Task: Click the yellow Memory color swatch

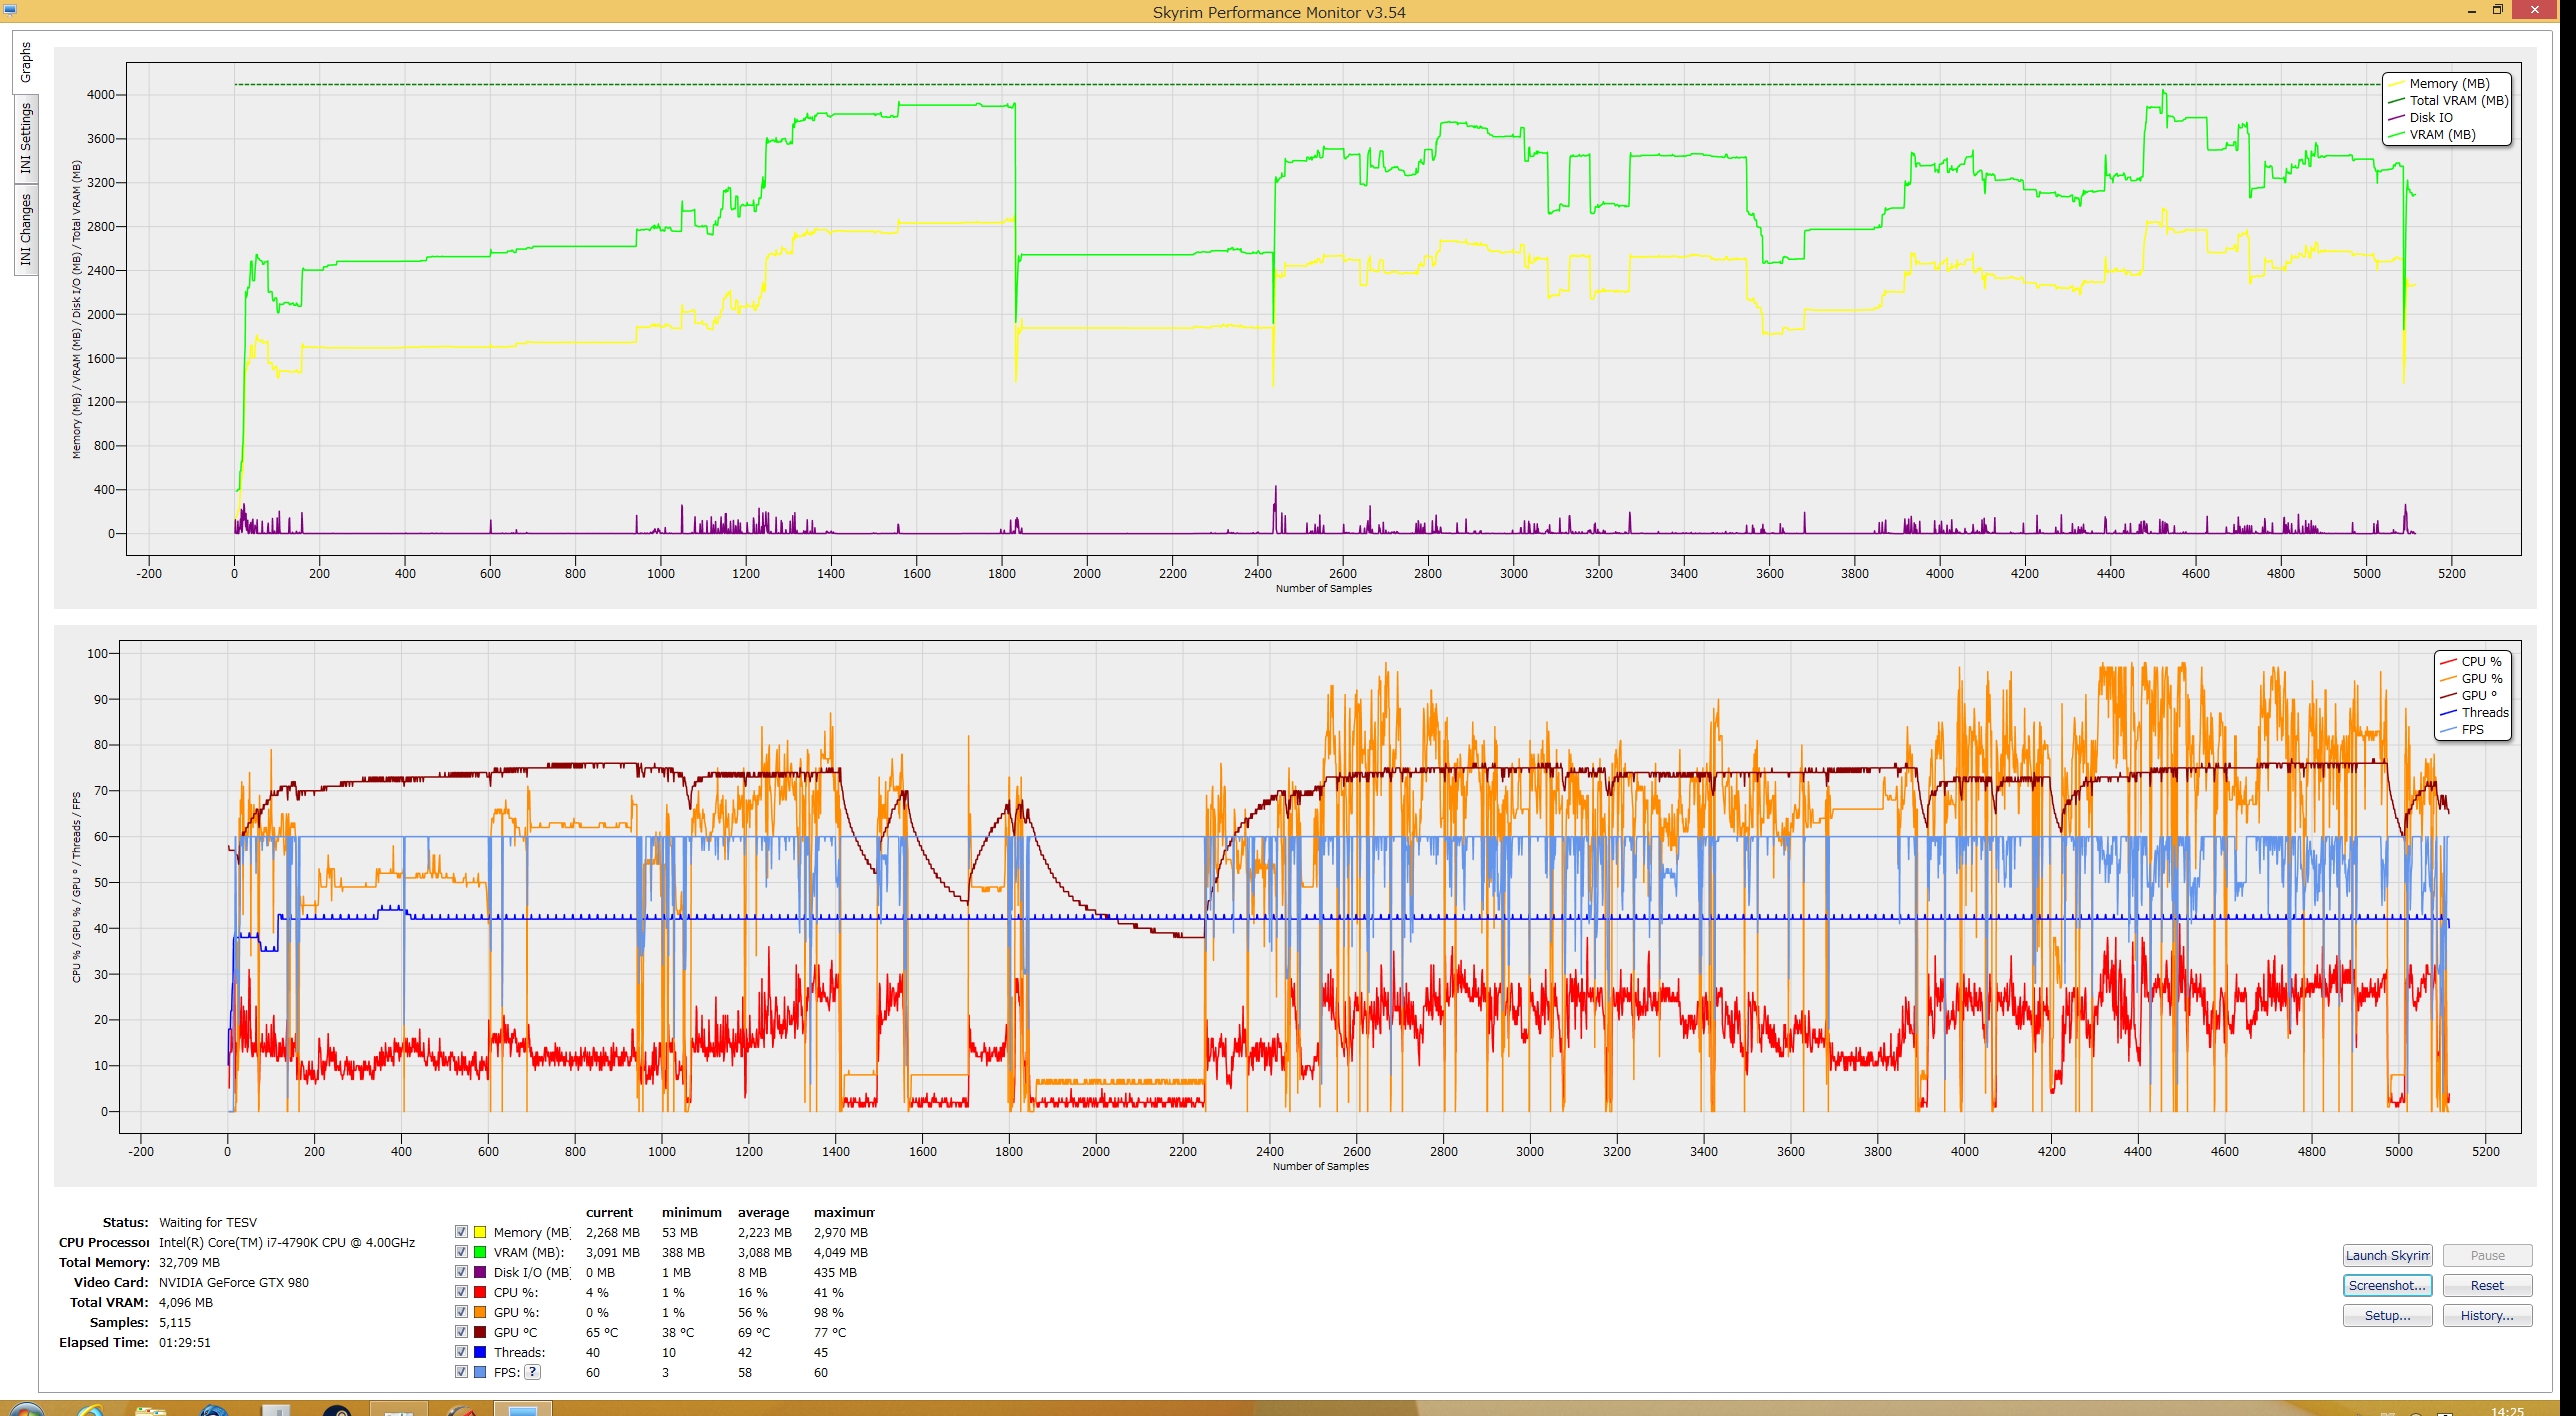Action: pos(480,1232)
